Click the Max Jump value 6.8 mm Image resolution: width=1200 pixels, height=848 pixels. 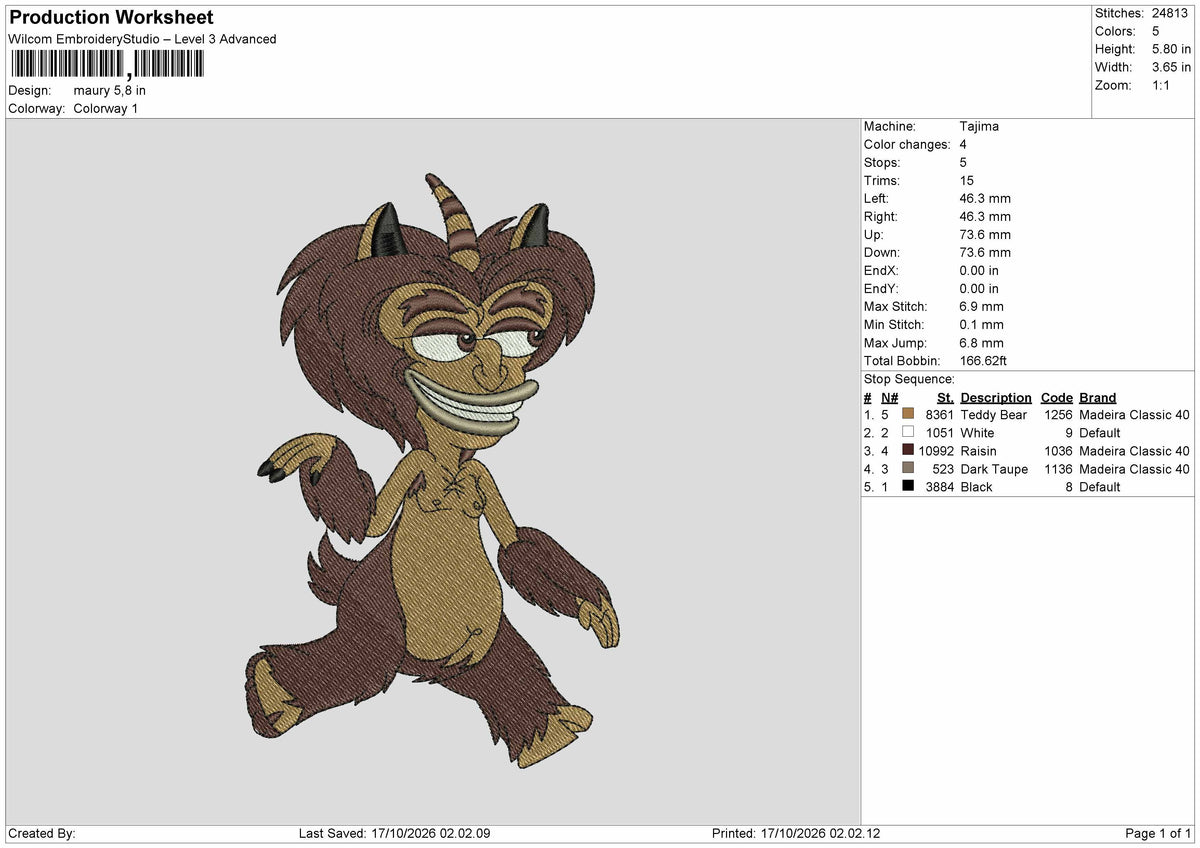[x=981, y=342]
